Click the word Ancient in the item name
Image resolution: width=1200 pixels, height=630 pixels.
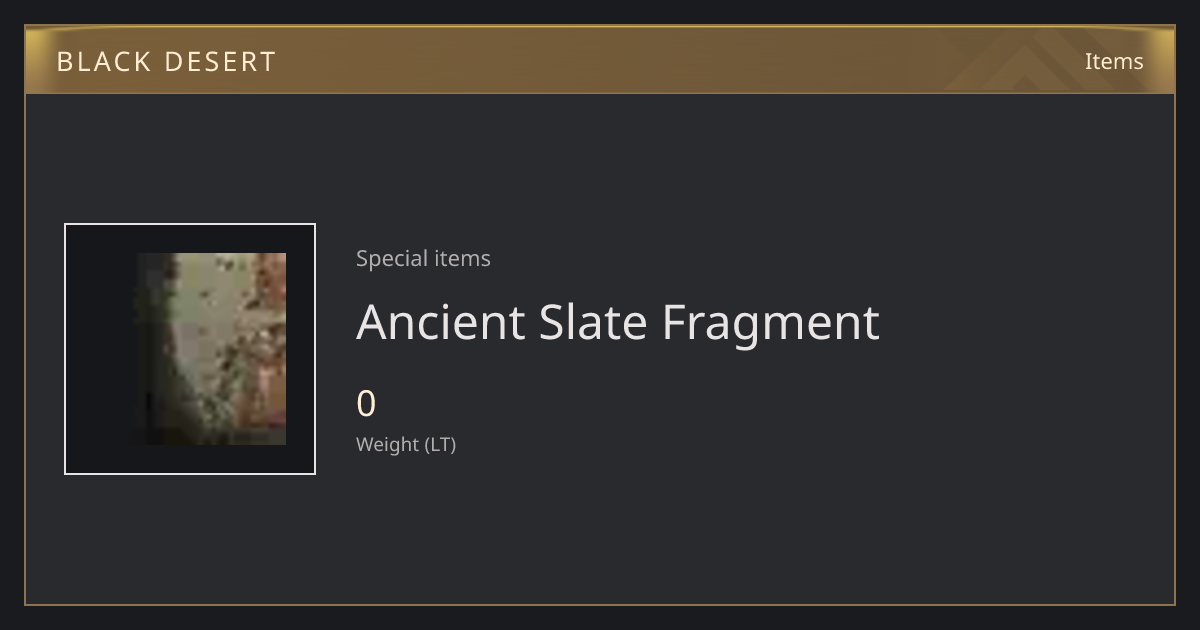coord(441,322)
